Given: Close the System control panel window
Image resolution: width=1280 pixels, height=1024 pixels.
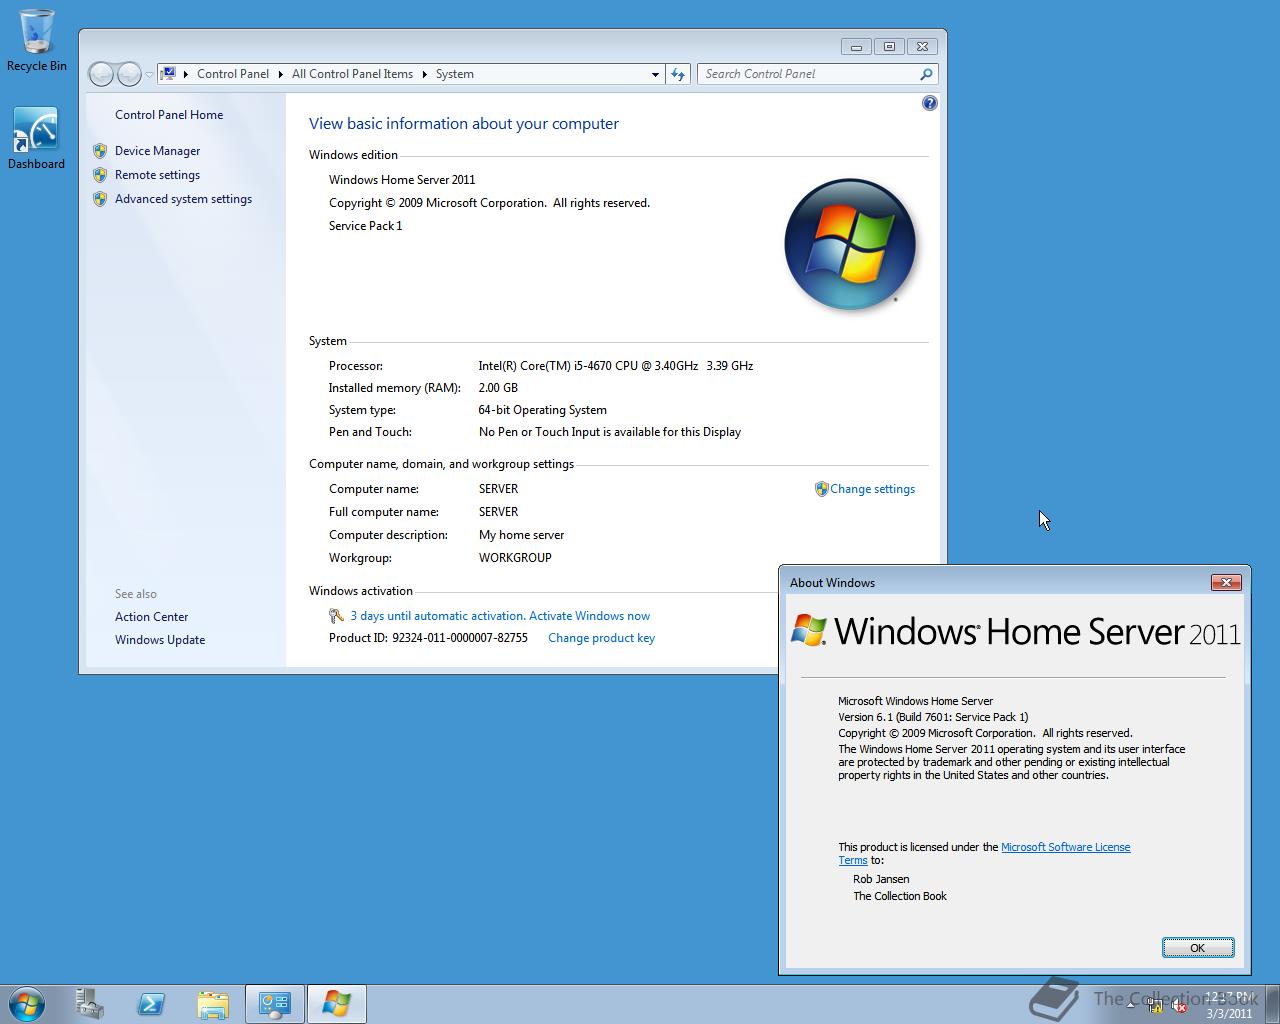Looking at the screenshot, I should [x=923, y=46].
